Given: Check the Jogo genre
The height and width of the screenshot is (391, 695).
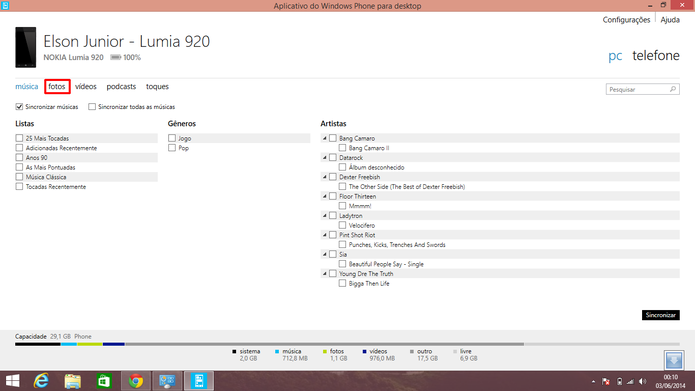Looking at the screenshot, I should point(172,138).
